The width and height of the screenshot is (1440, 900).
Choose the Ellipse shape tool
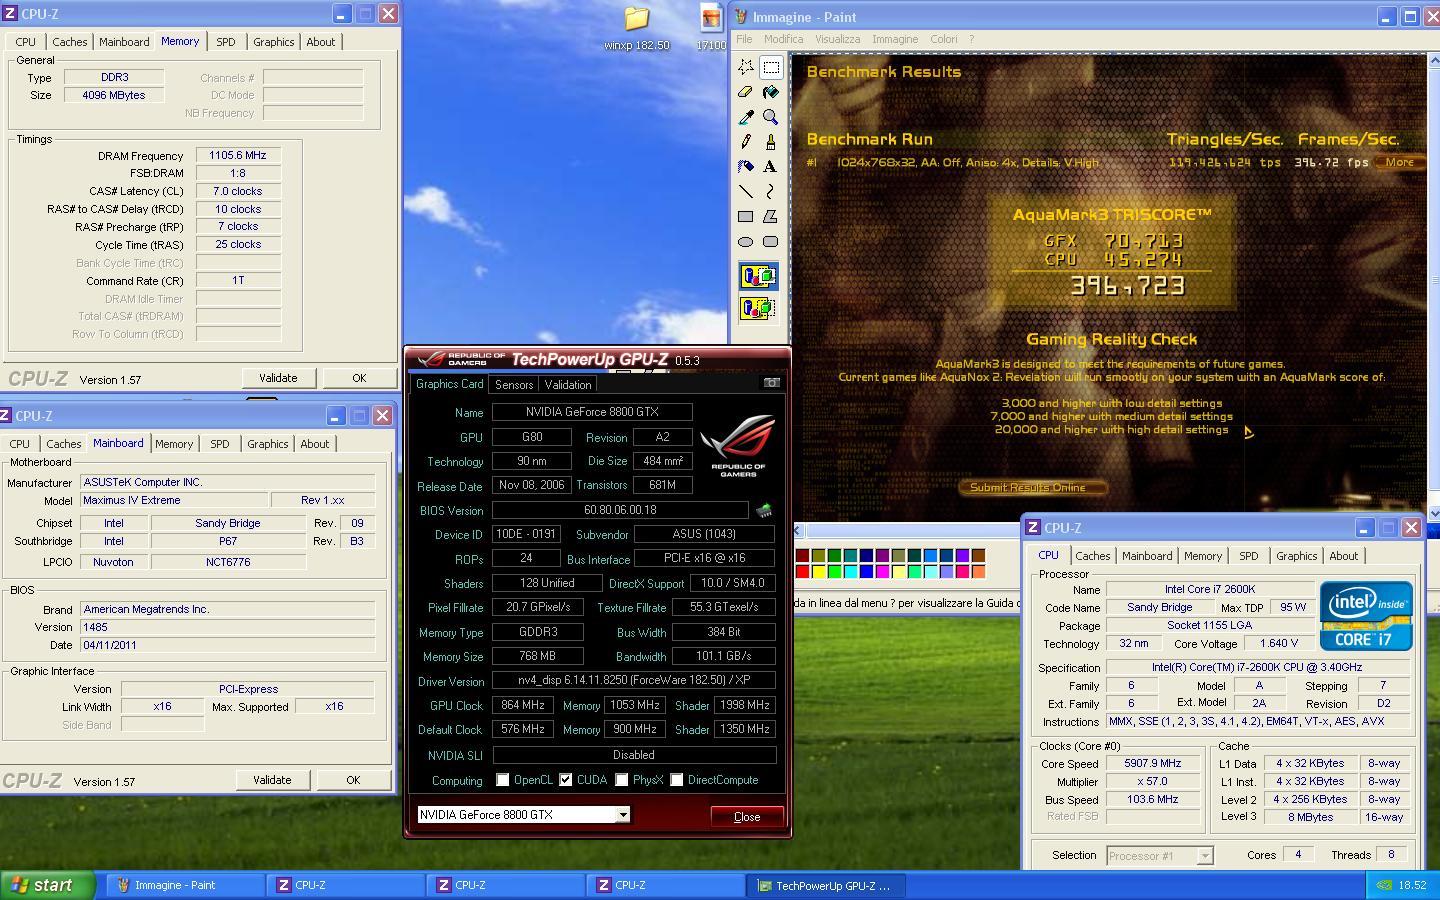pyautogui.click(x=746, y=241)
